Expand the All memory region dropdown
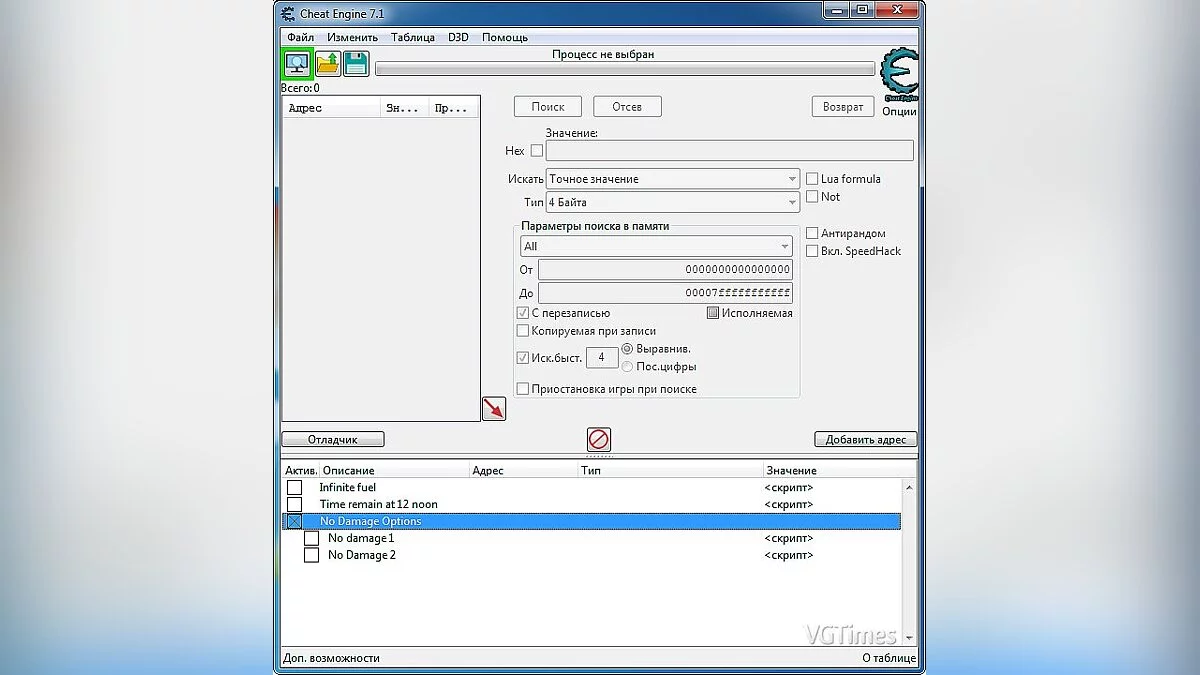 pos(656,246)
